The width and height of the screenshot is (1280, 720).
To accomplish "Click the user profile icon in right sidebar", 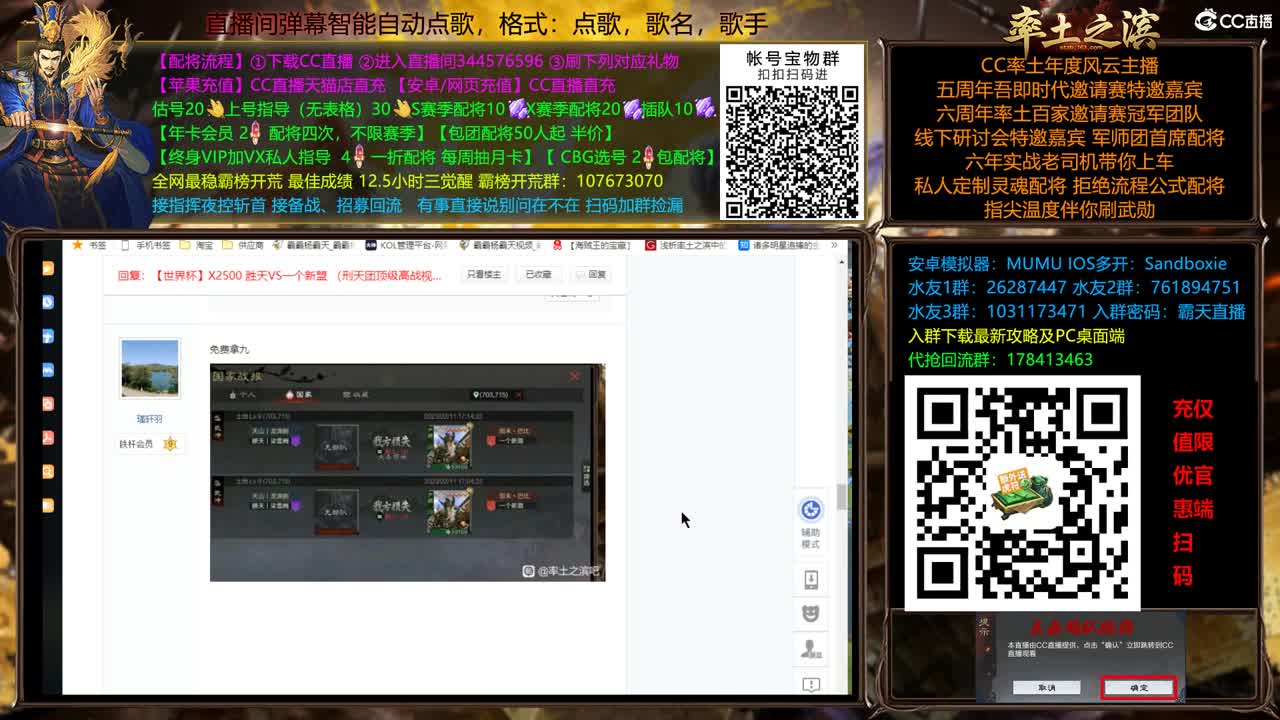I will point(810,648).
